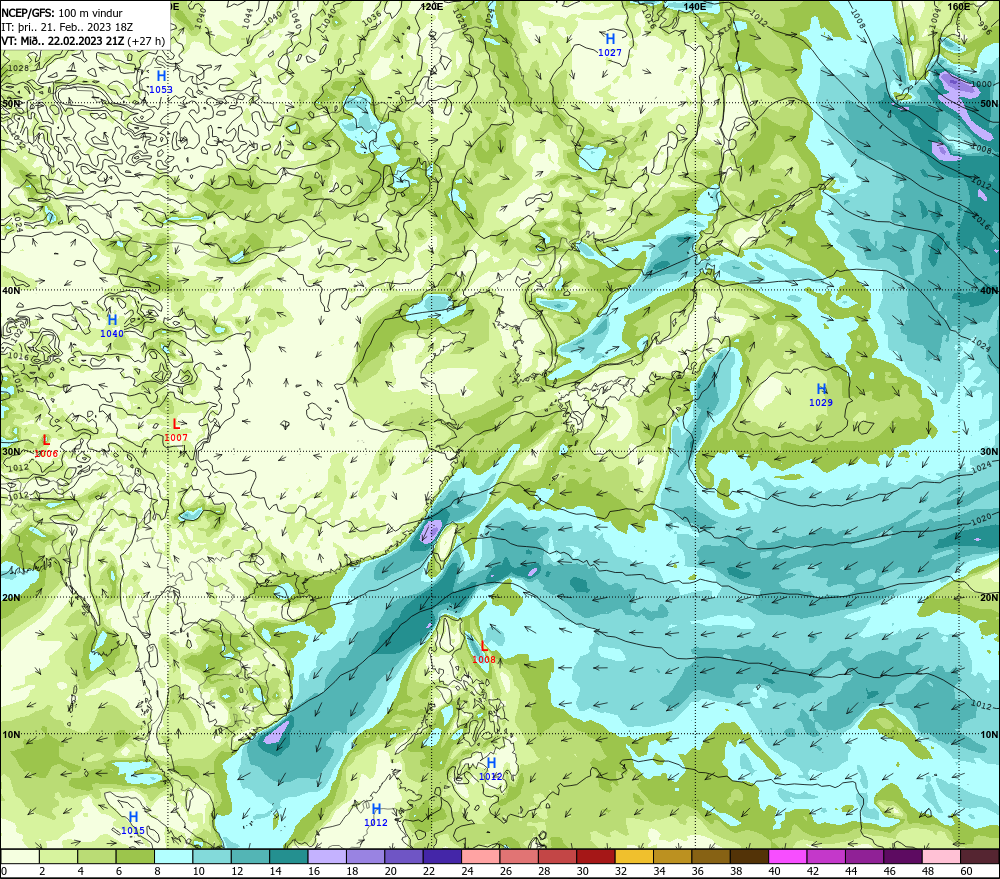This screenshot has width=1000, height=879.
Task: Select the golden yellow 32–34 legend swatch
Action: click(x=634, y=857)
